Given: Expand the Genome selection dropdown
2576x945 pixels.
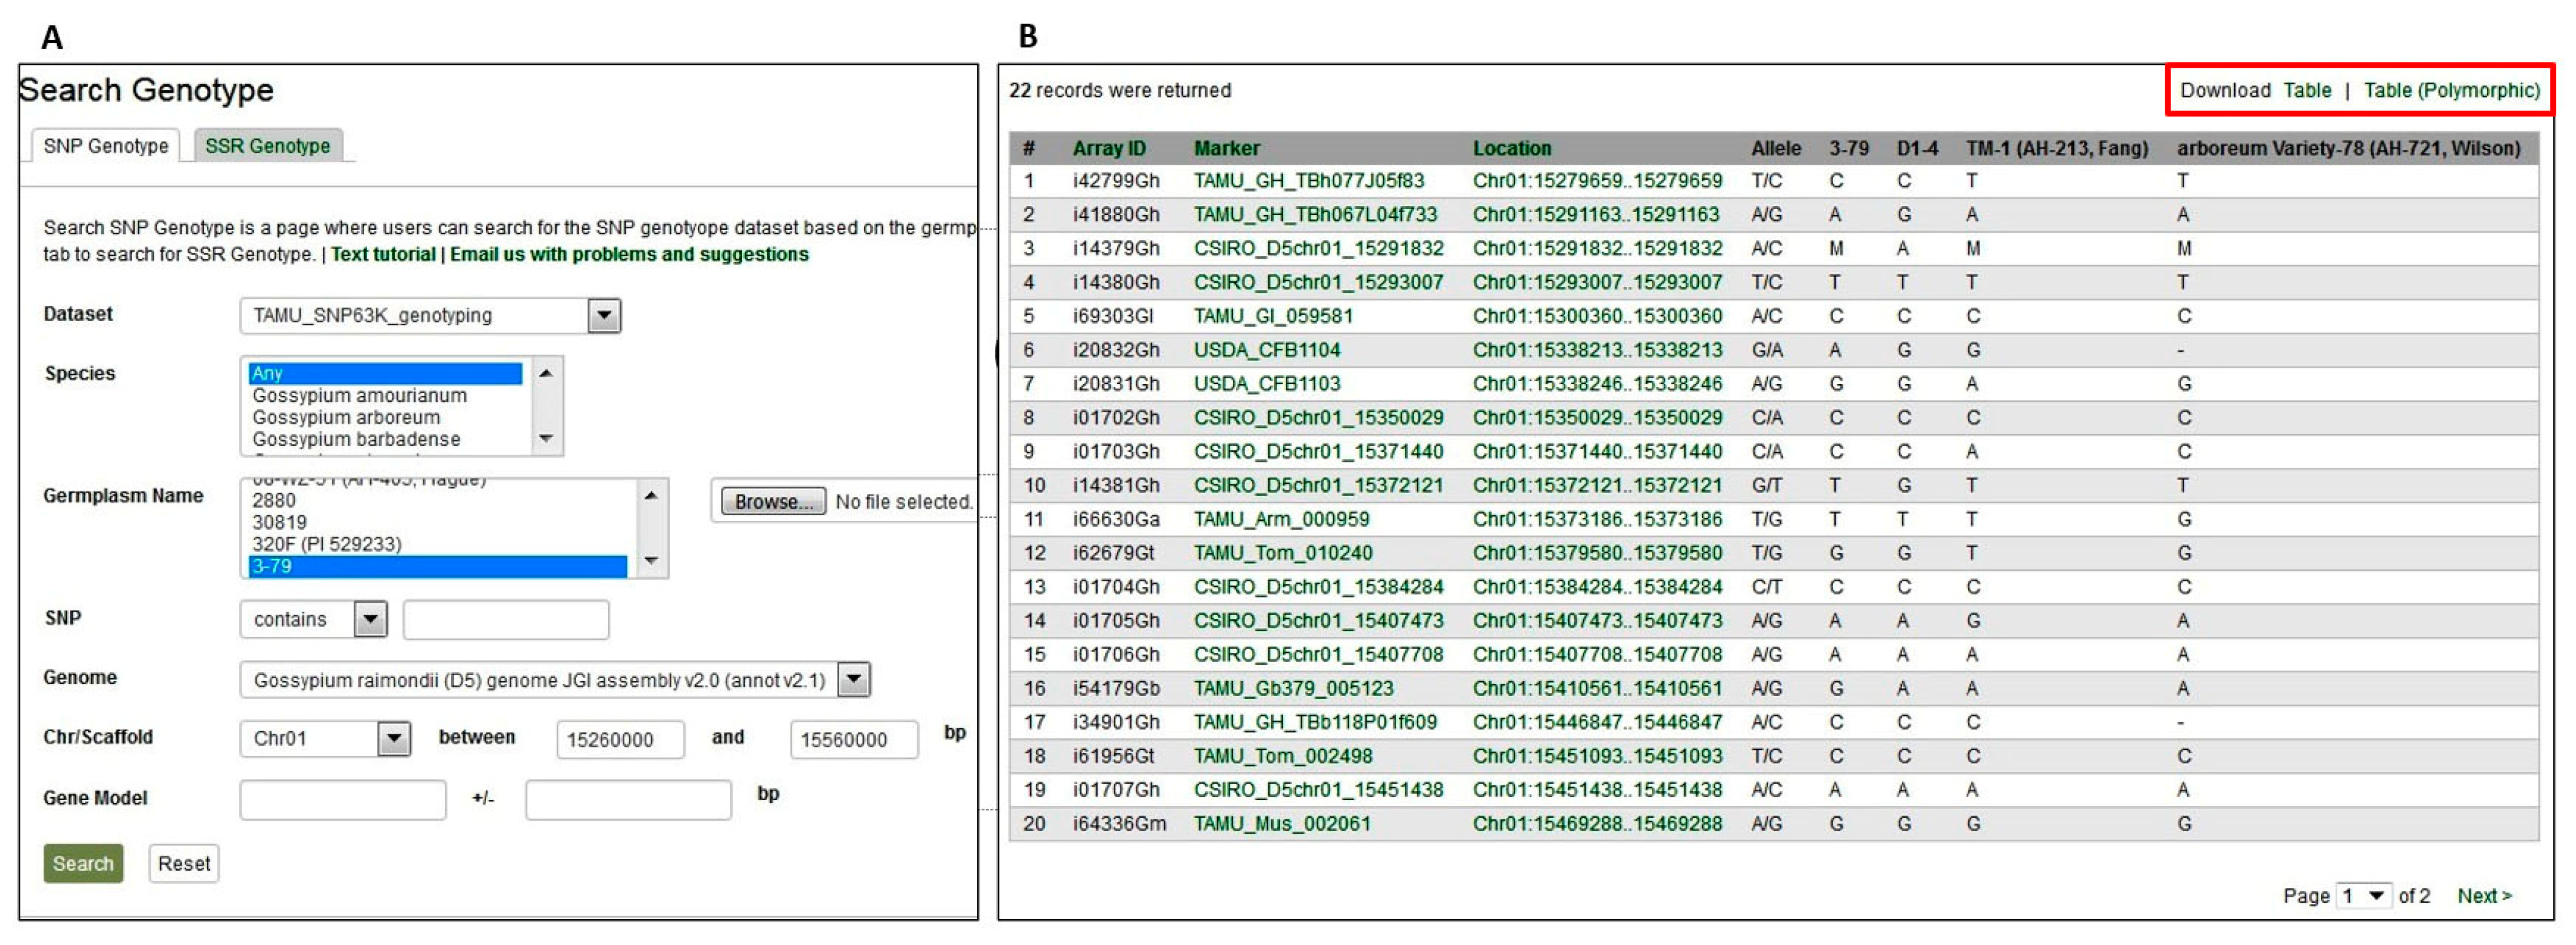Looking at the screenshot, I should click(x=853, y=680).
